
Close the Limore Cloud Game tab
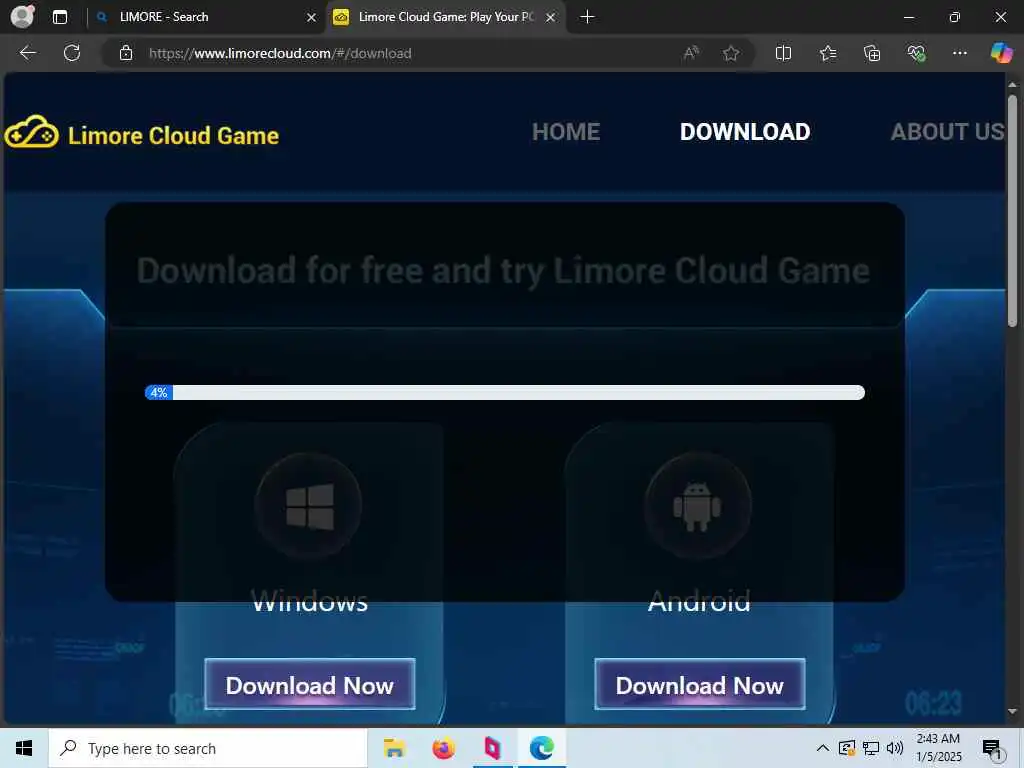(551, 18)
